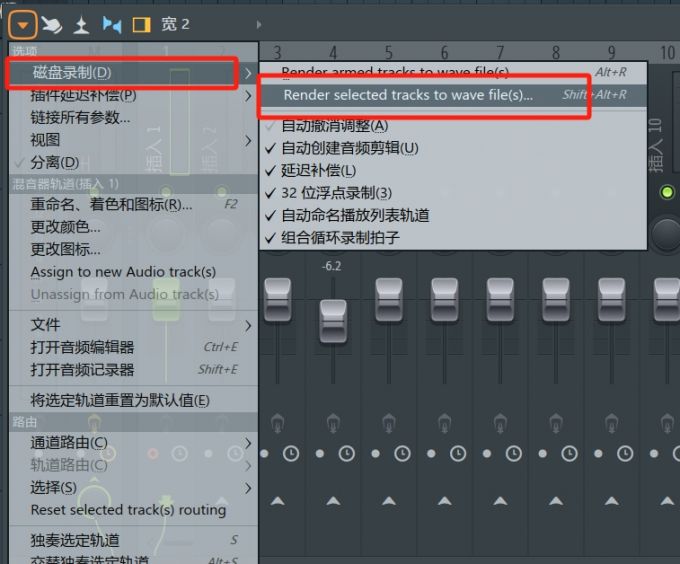Click the send routing arrow on track 4
Screen dimensions: 680x564
[x=333, y=501]
